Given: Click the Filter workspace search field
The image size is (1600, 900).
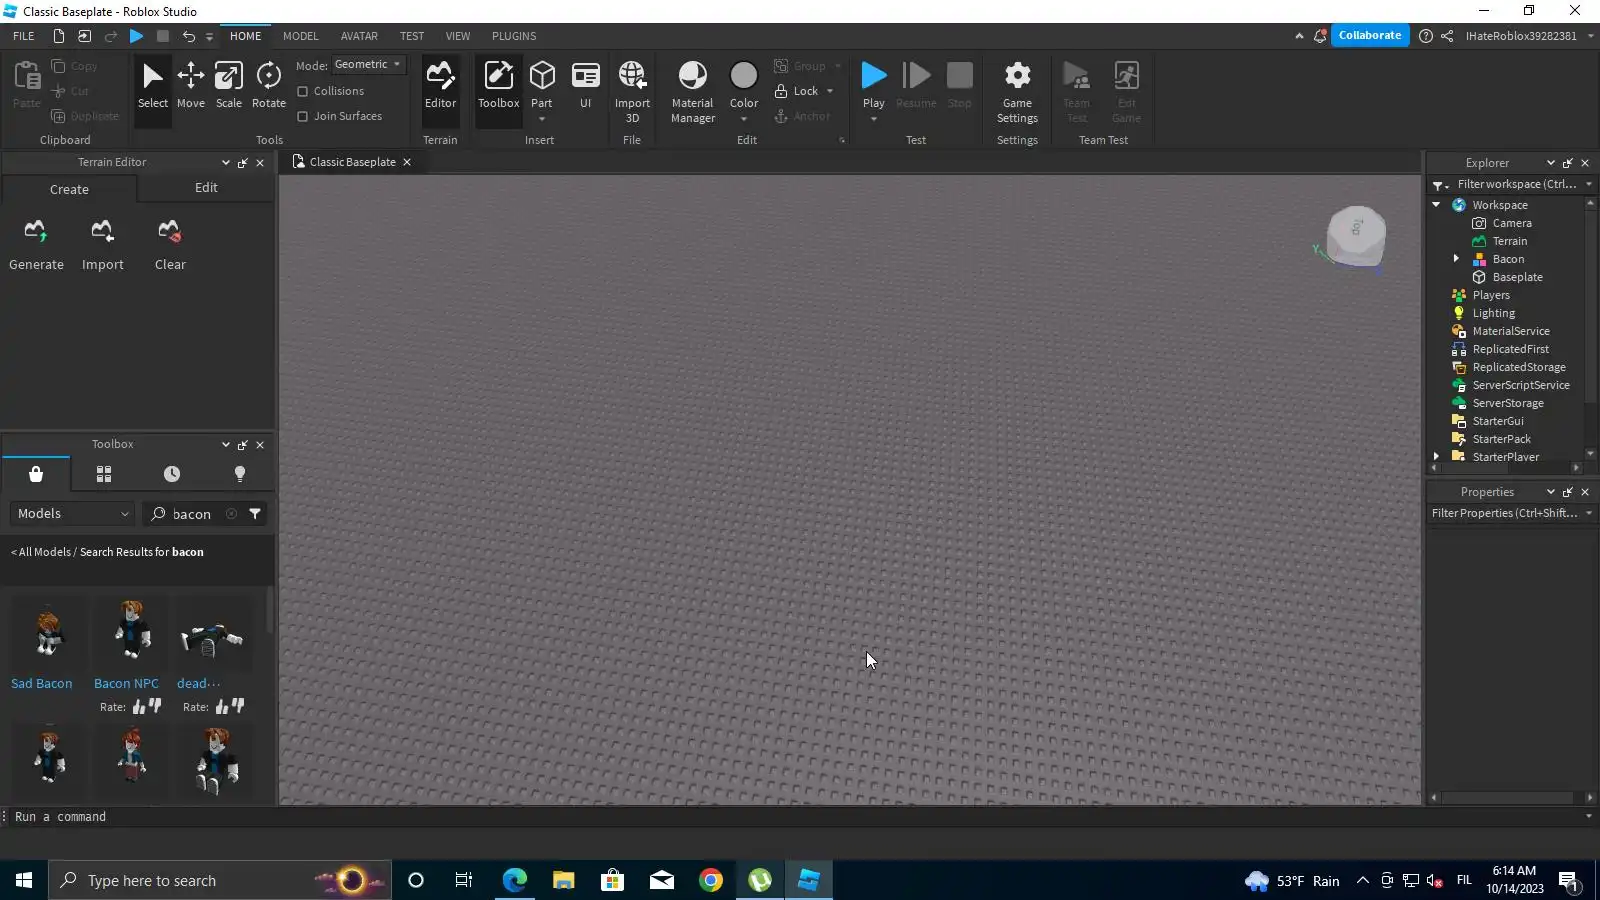Looking at the screenshot, I should [1515, 184].
